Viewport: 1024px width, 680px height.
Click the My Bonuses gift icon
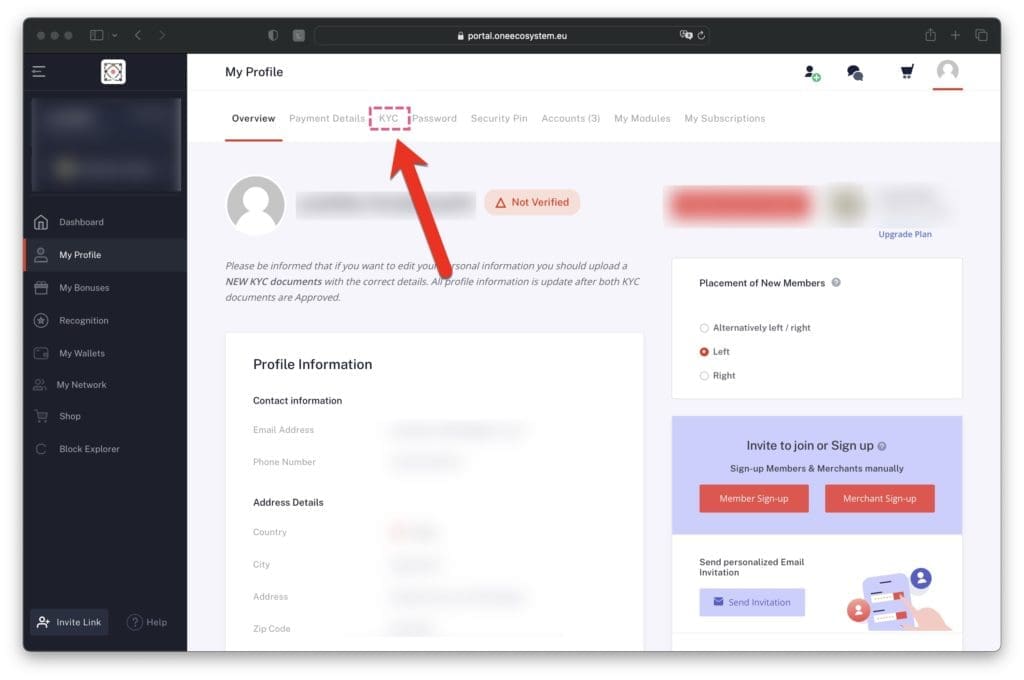pyautogui.click(x=40, y=287)
